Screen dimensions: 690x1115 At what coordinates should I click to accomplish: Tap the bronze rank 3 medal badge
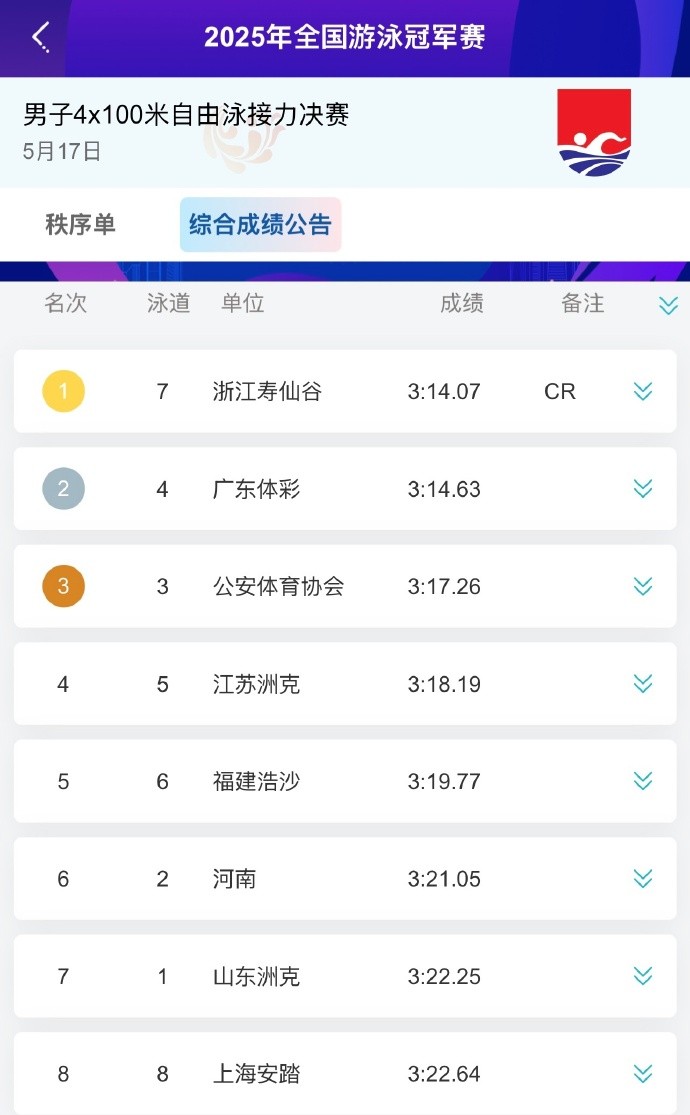coord(63,586)
